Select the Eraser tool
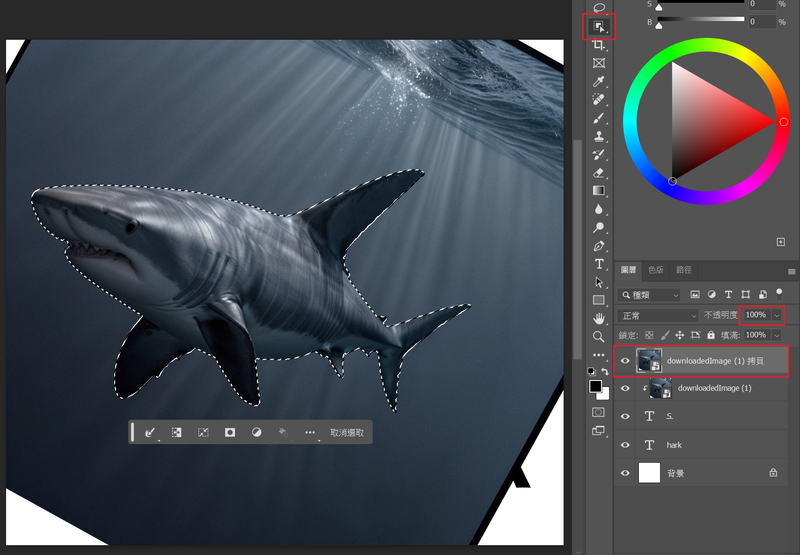Screen dimensions: 800x555 (x=599, y=172)
